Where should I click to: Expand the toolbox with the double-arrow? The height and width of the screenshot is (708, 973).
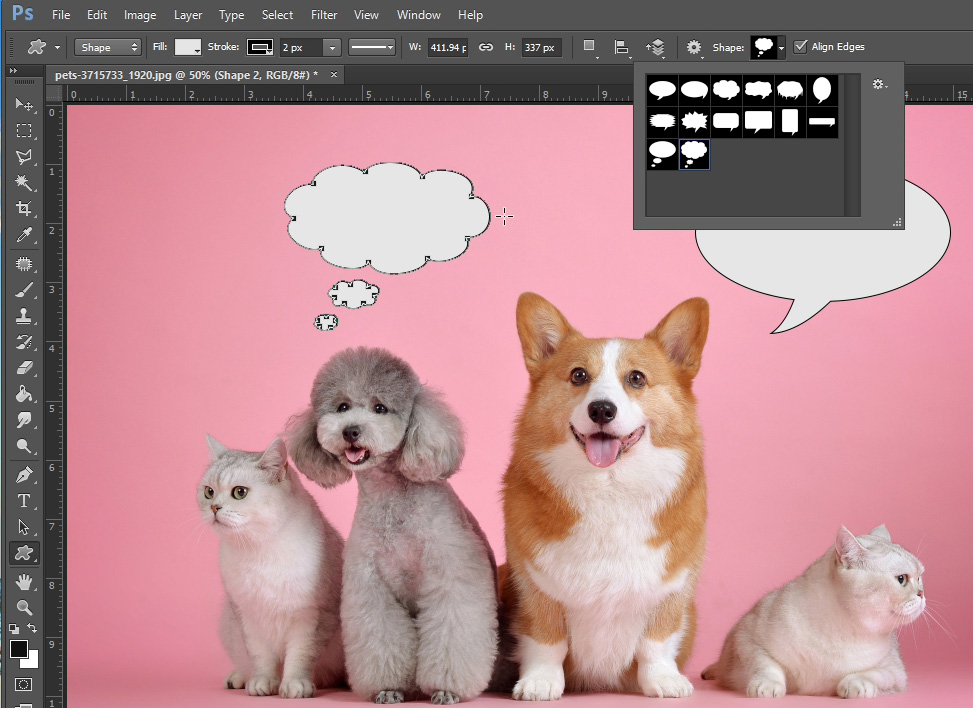13,71
